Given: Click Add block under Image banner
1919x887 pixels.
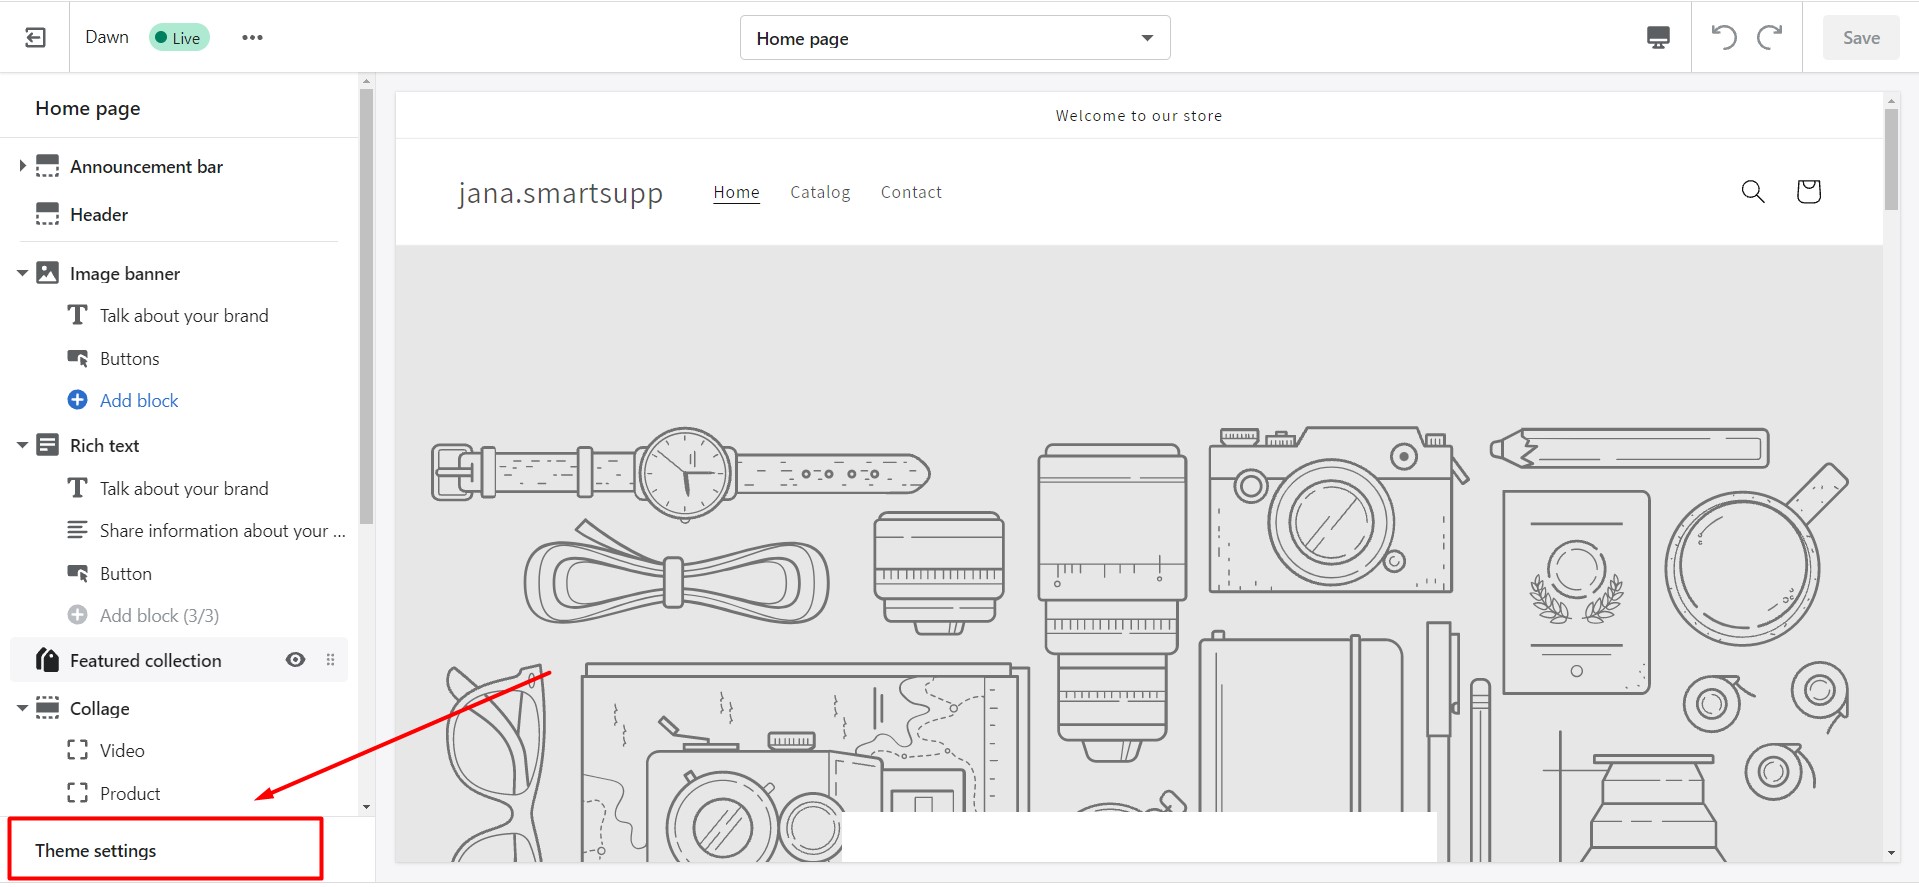Looking at the screenshot, I should click(139, 400).
